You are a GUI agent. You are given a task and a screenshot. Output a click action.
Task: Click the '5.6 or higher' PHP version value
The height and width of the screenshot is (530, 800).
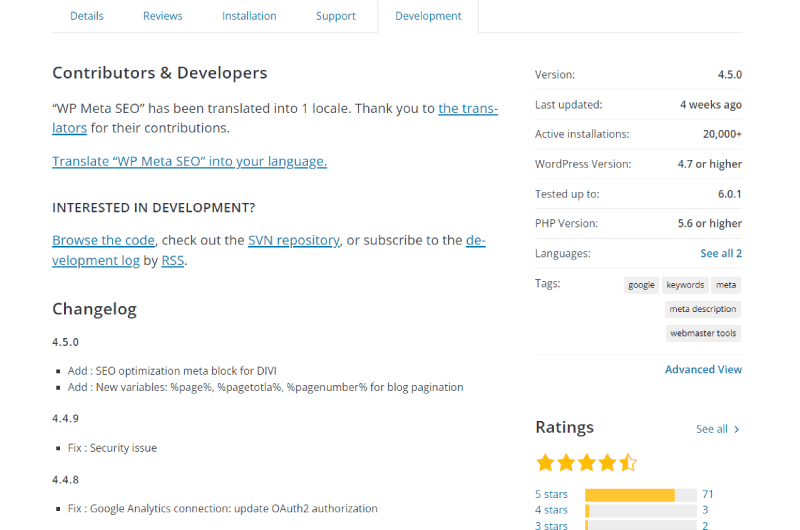tap(710, 223)
